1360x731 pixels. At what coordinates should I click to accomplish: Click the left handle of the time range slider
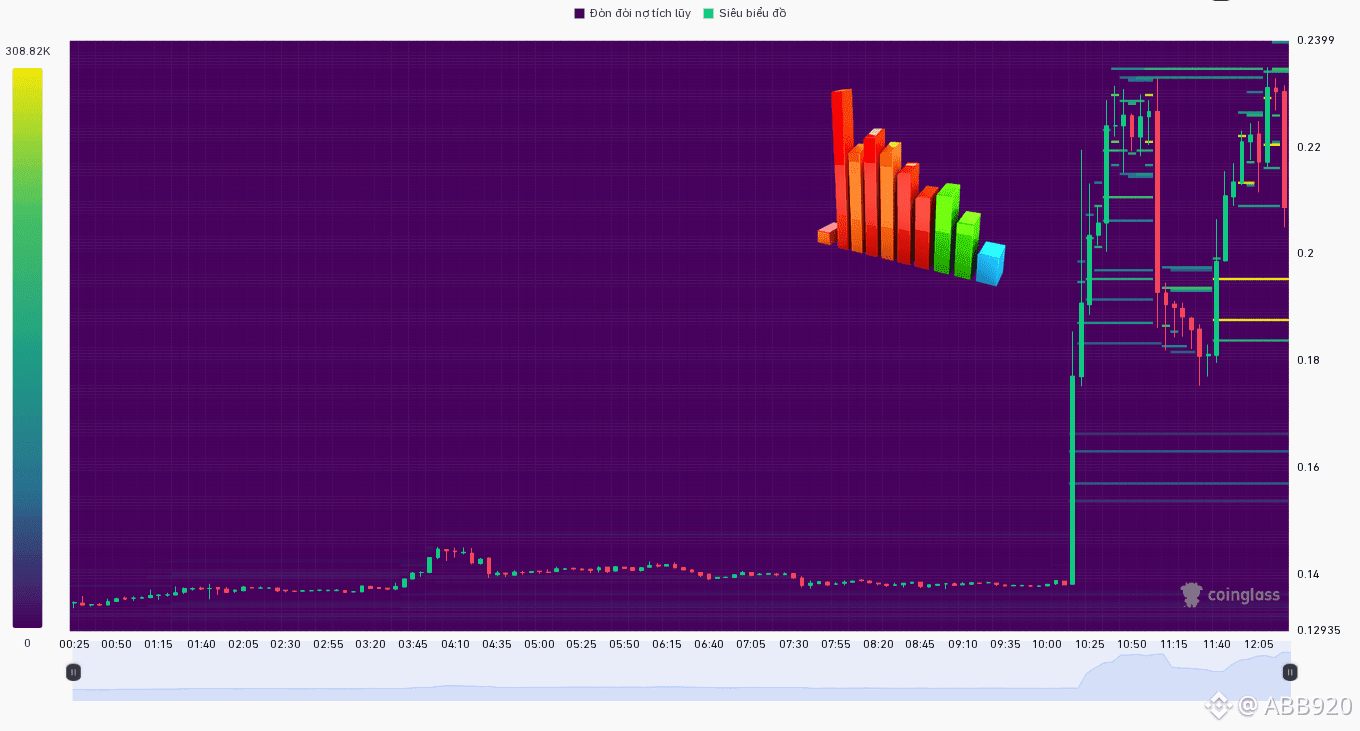[73, 672]
